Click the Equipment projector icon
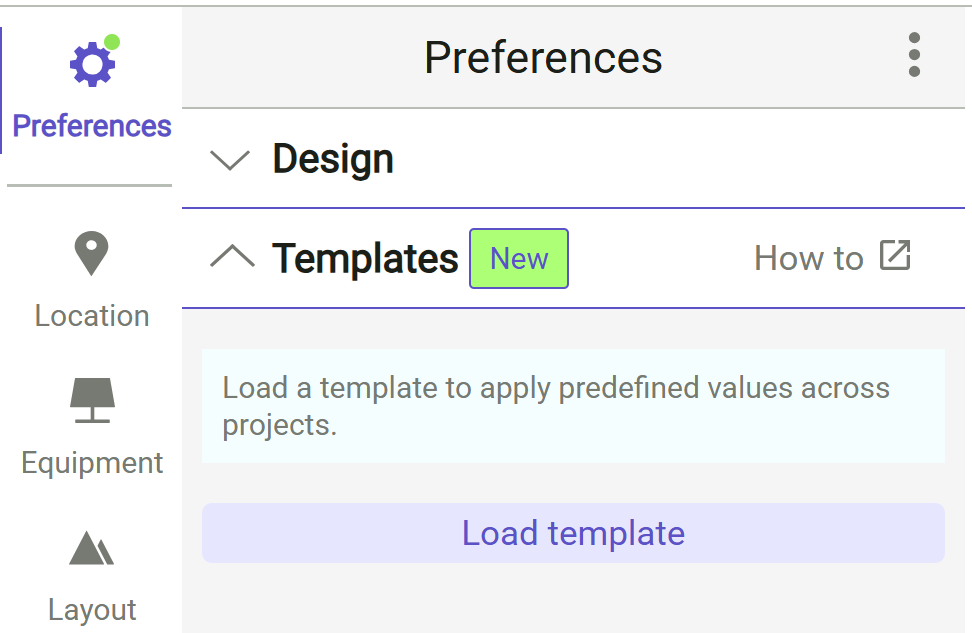 click(x=91, y=399)
